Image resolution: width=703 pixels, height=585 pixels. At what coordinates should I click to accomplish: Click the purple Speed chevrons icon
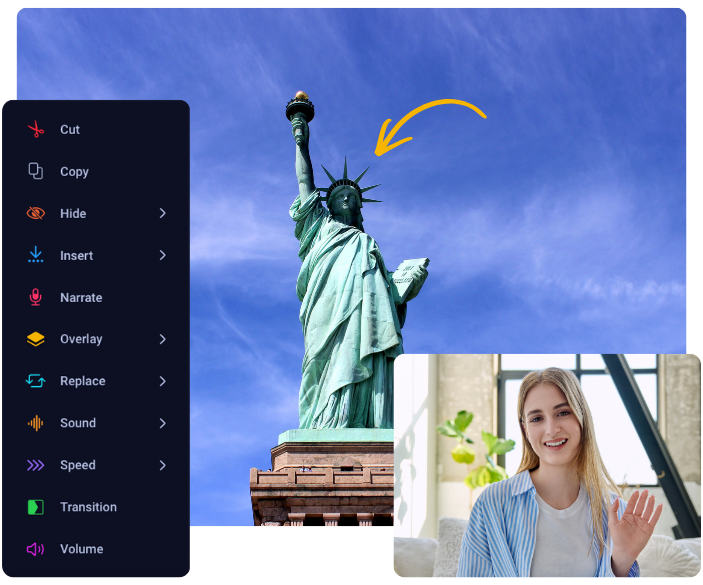coord(35,465)
